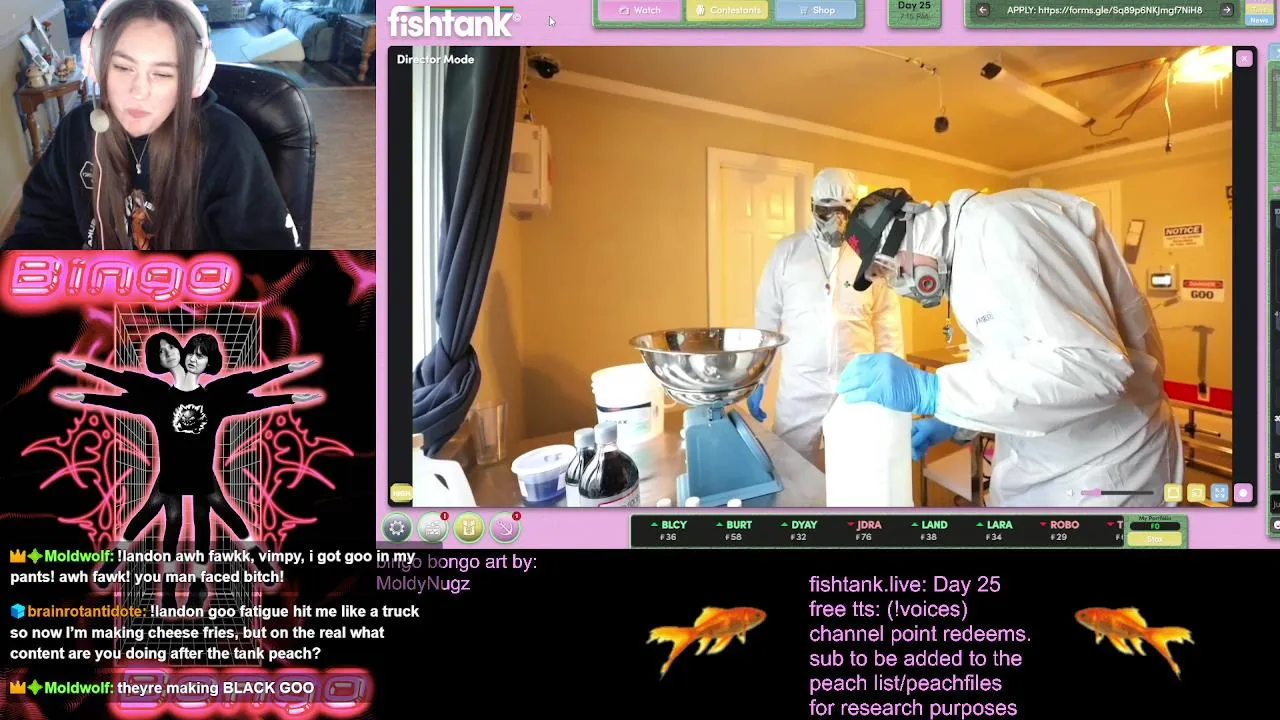Click the pink round icon with red badge
Screen dimensions: 1280x720
(505, 527)
